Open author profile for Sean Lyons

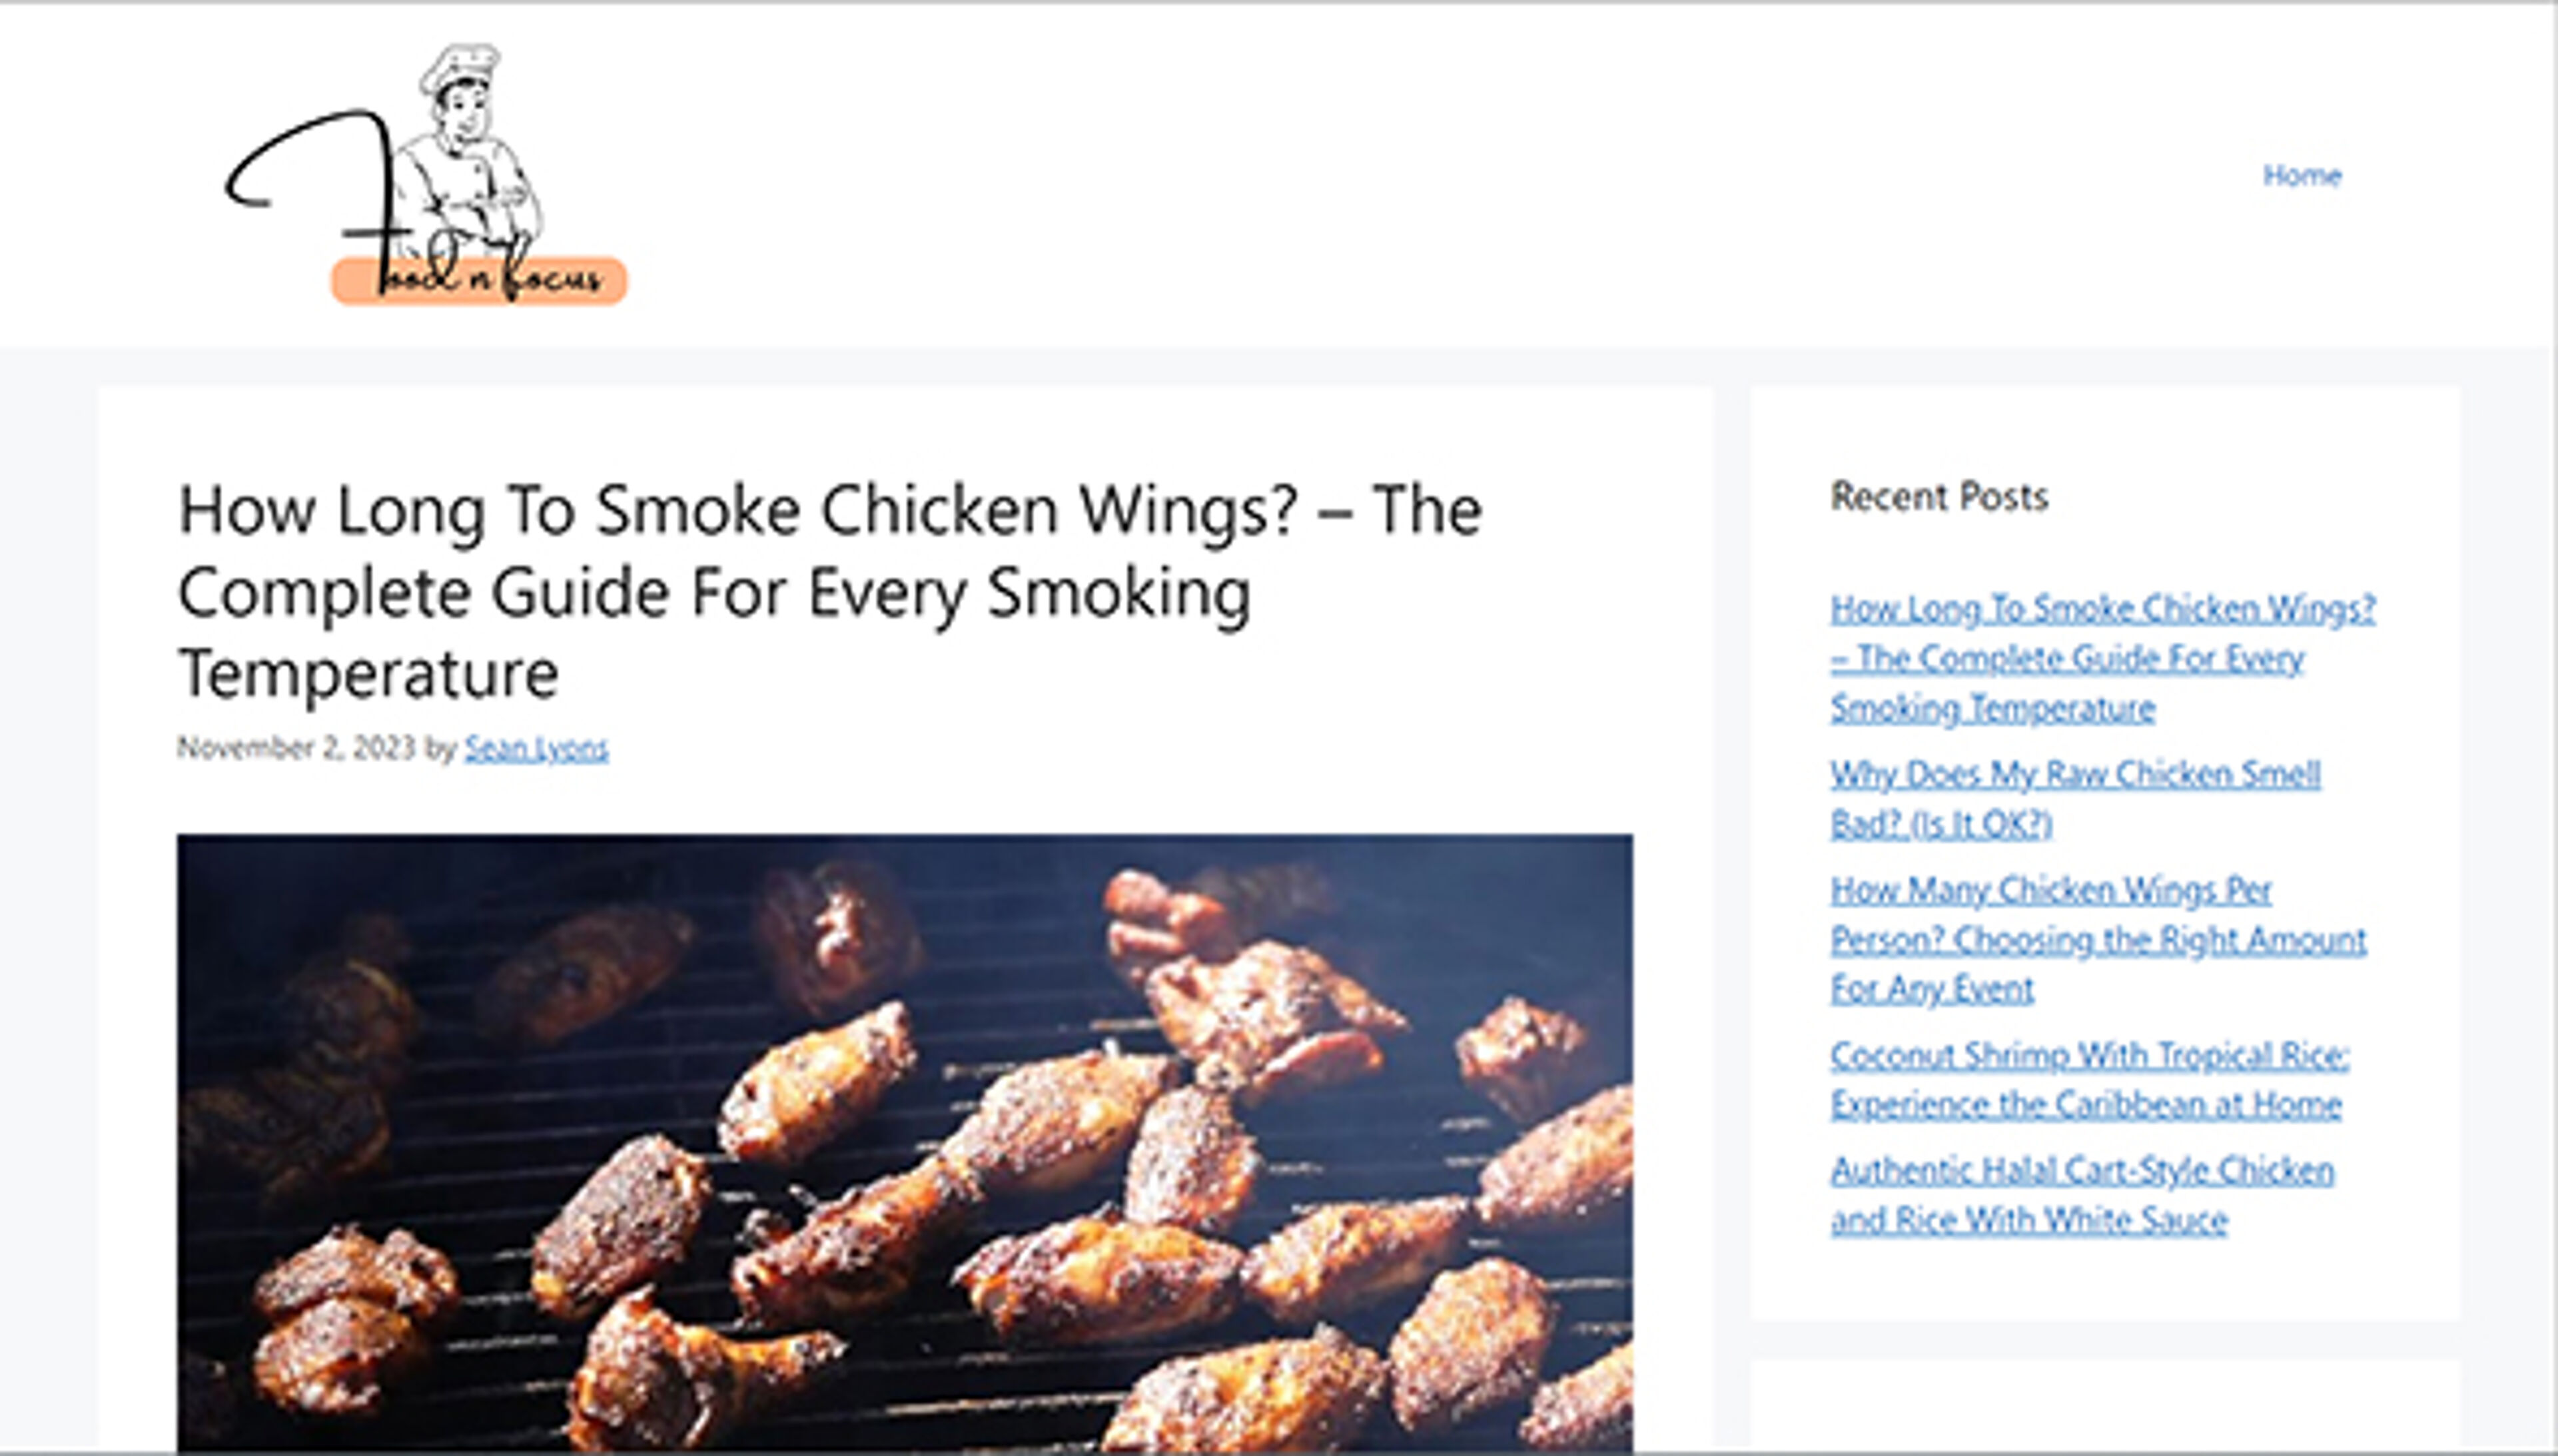[x=536, y=747]
